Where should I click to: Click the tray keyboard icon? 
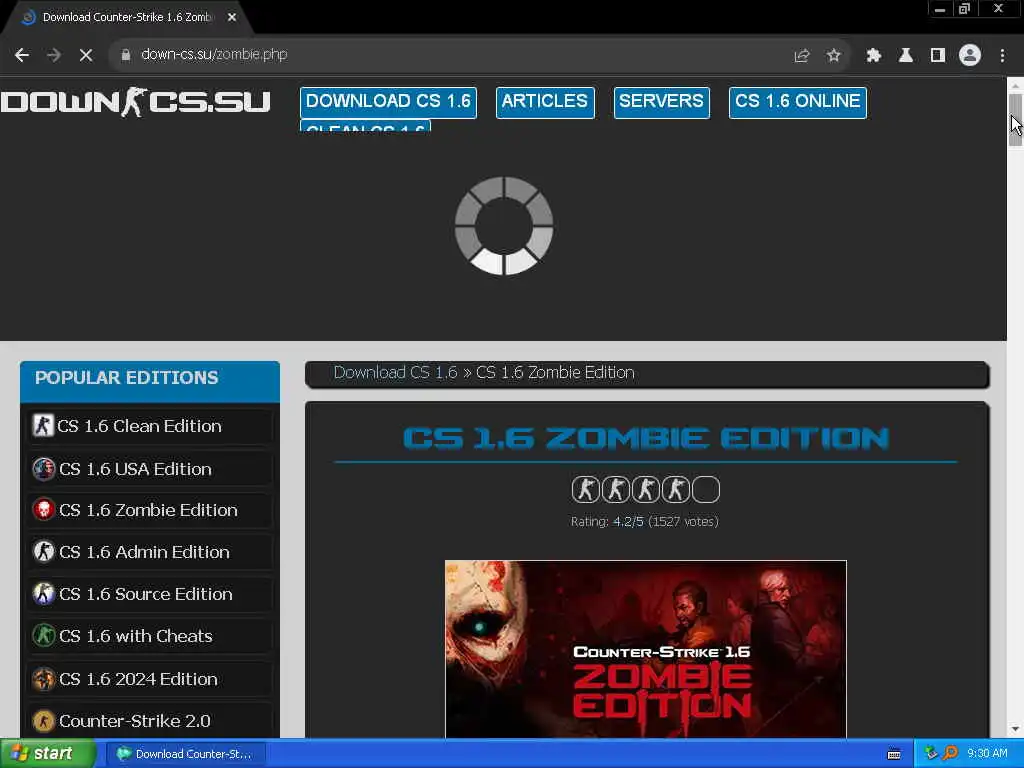point(894,754)
